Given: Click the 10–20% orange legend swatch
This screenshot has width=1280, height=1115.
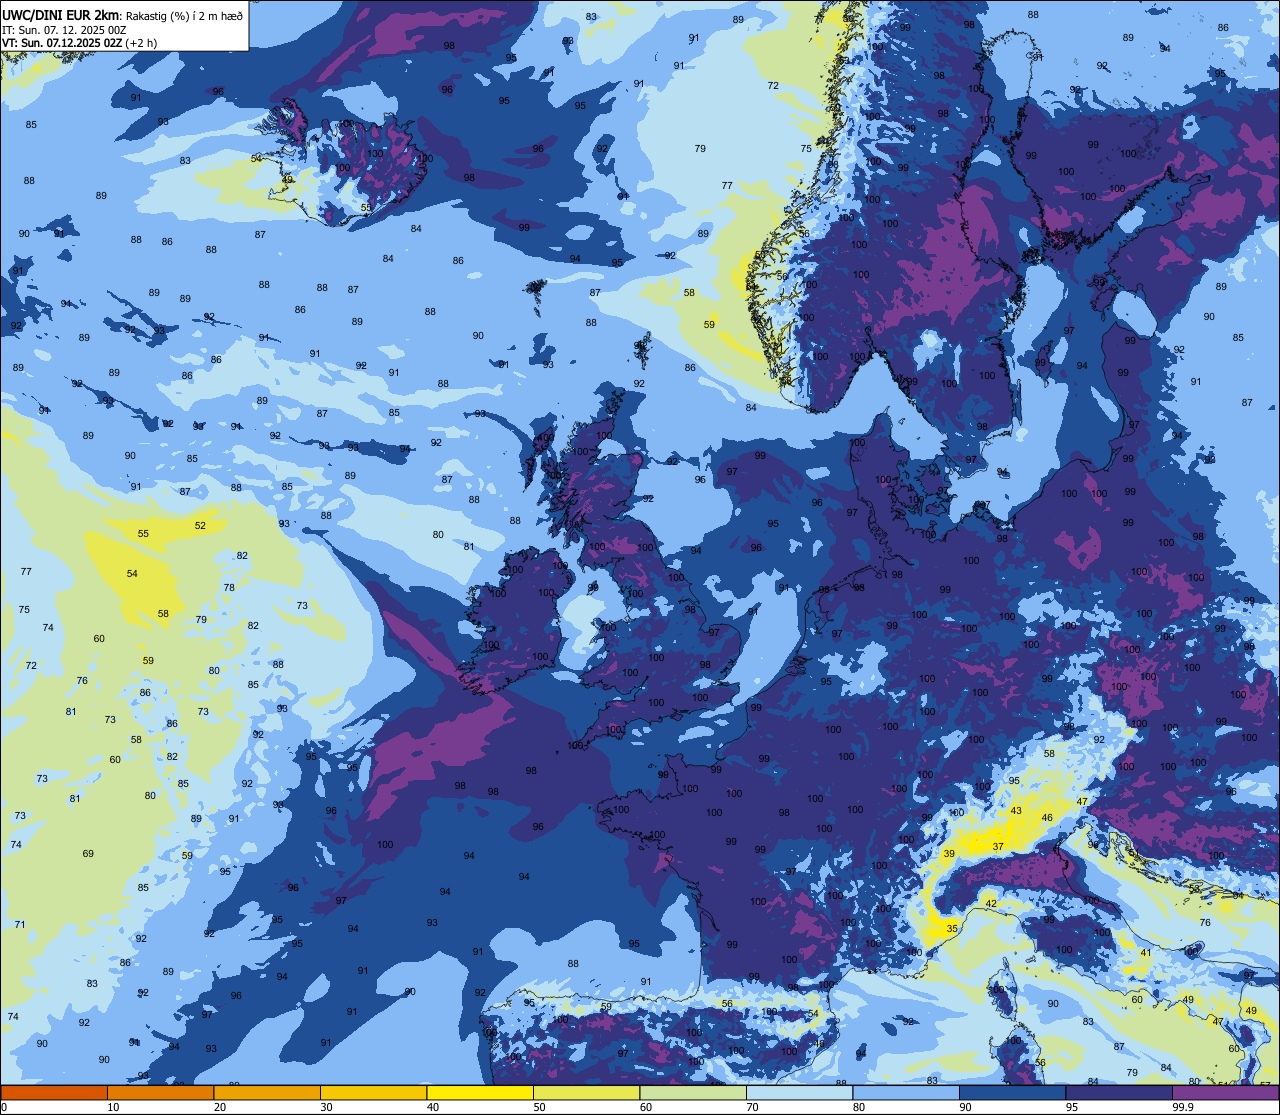Looking at the screenshot, I should (x=160, y=1092).
